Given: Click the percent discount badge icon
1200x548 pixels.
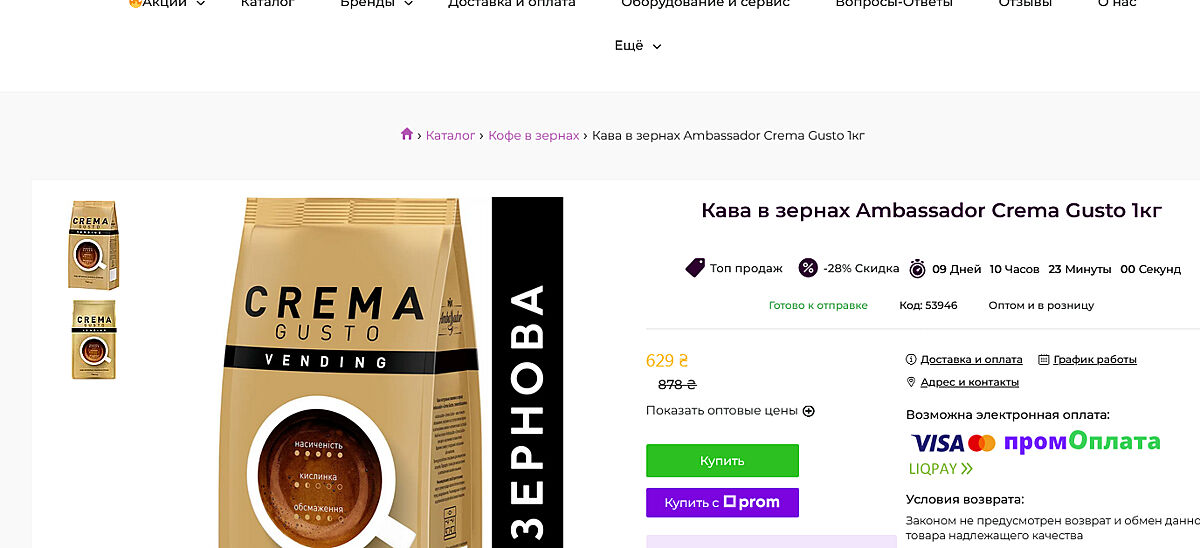Looking at the screenshot, I should coord(808,268).
